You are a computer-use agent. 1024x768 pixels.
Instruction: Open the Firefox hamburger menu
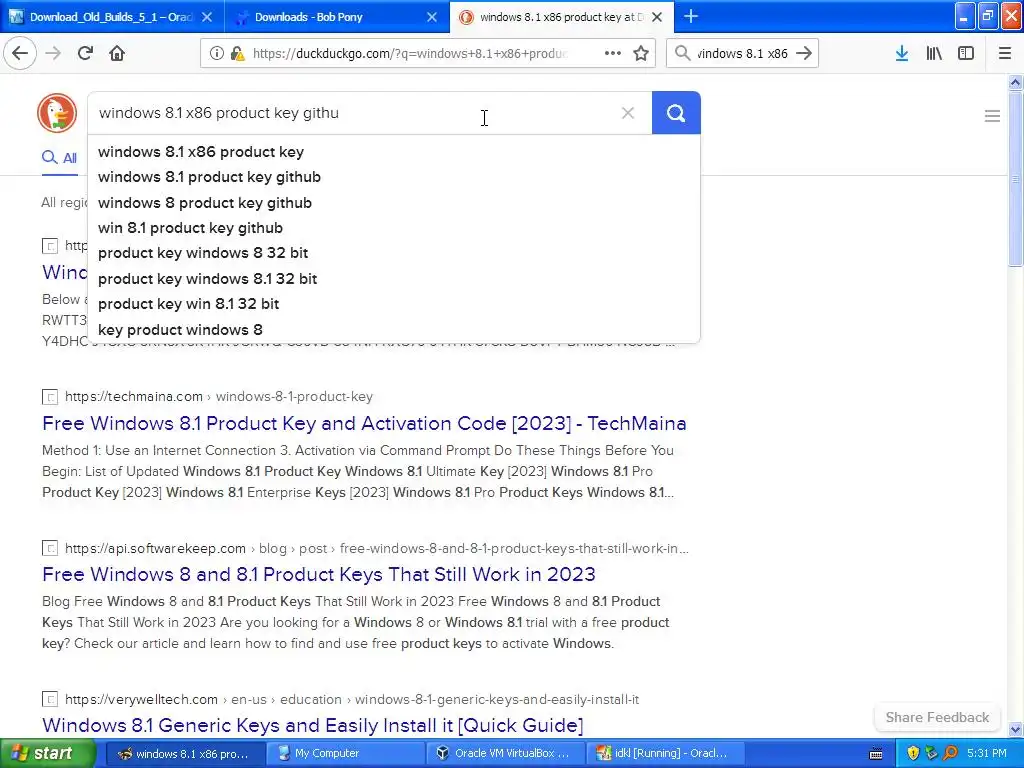pyautogui.click(x=1004, y=53)
